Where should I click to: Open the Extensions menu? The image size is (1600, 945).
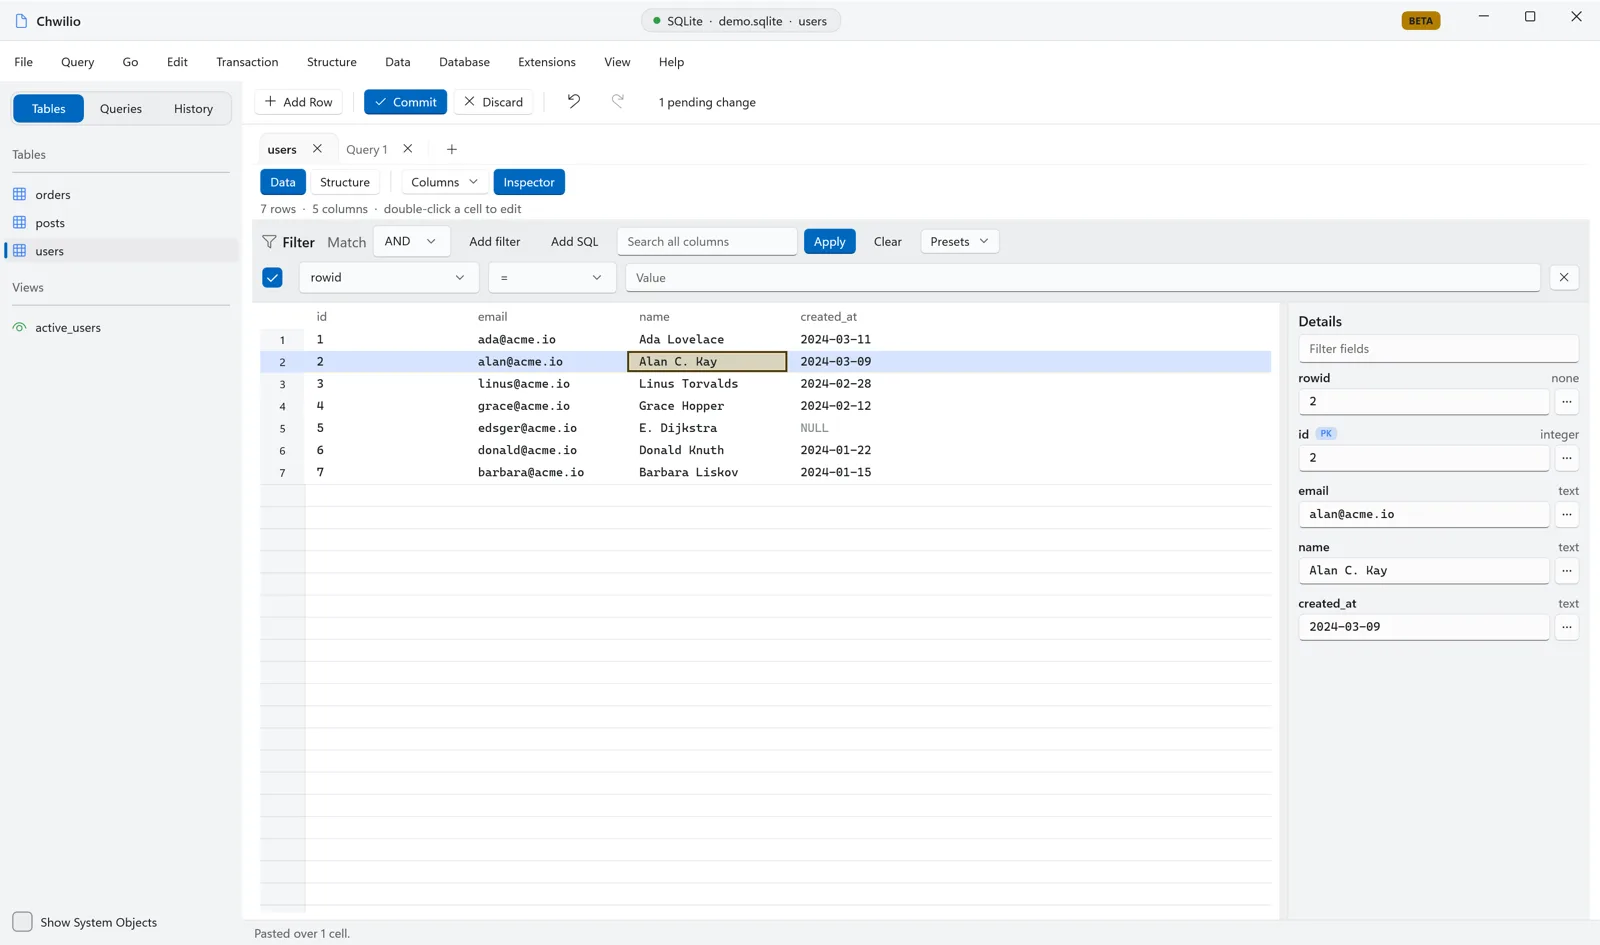(x=547, y=62)
